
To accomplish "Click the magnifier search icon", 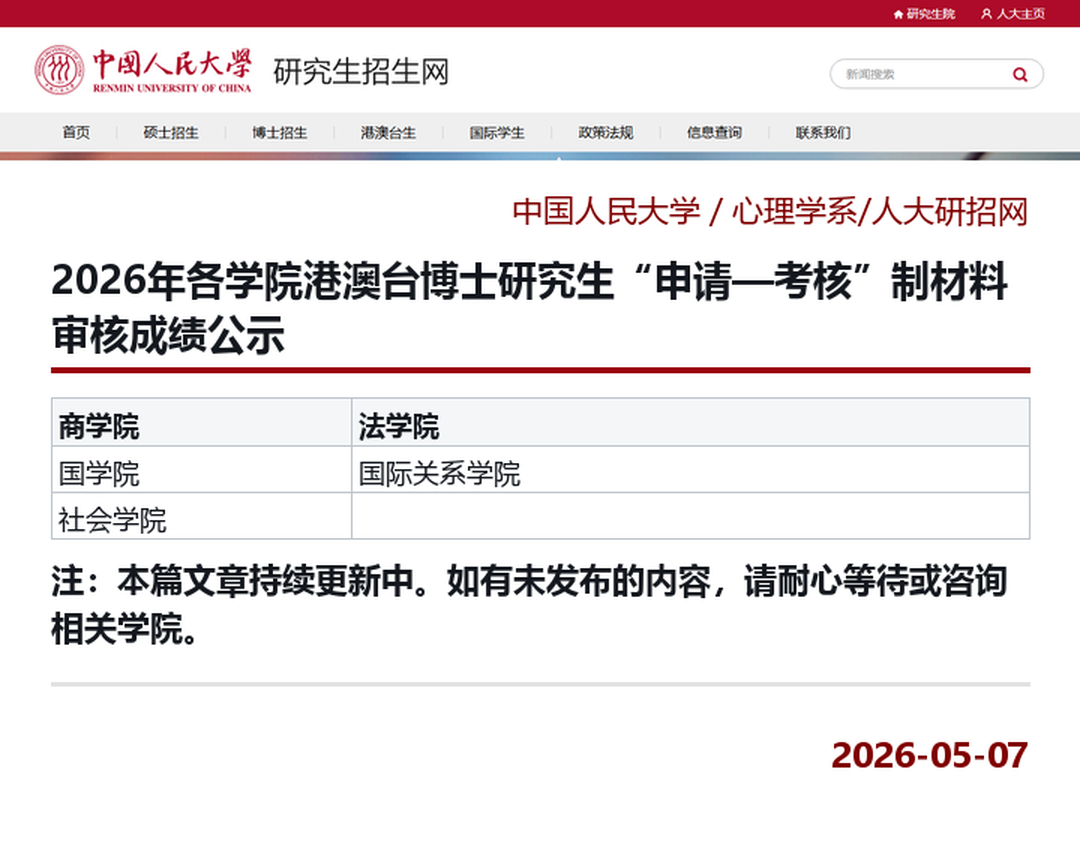I will click(1020, 74).
